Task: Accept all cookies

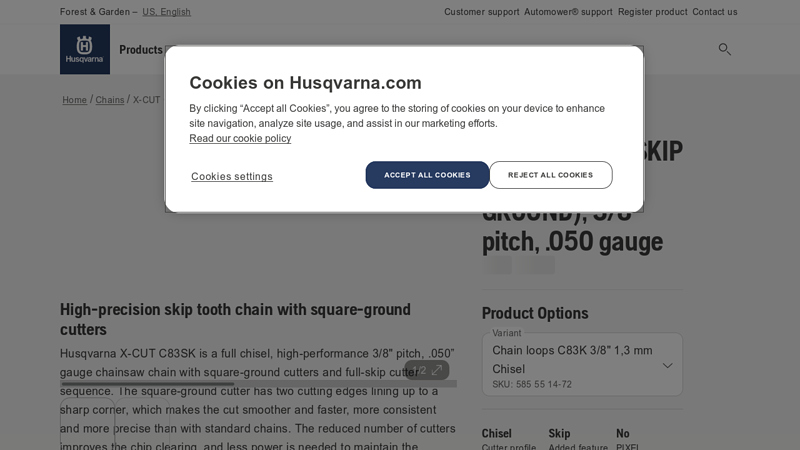Action: (x=427, y=175)
